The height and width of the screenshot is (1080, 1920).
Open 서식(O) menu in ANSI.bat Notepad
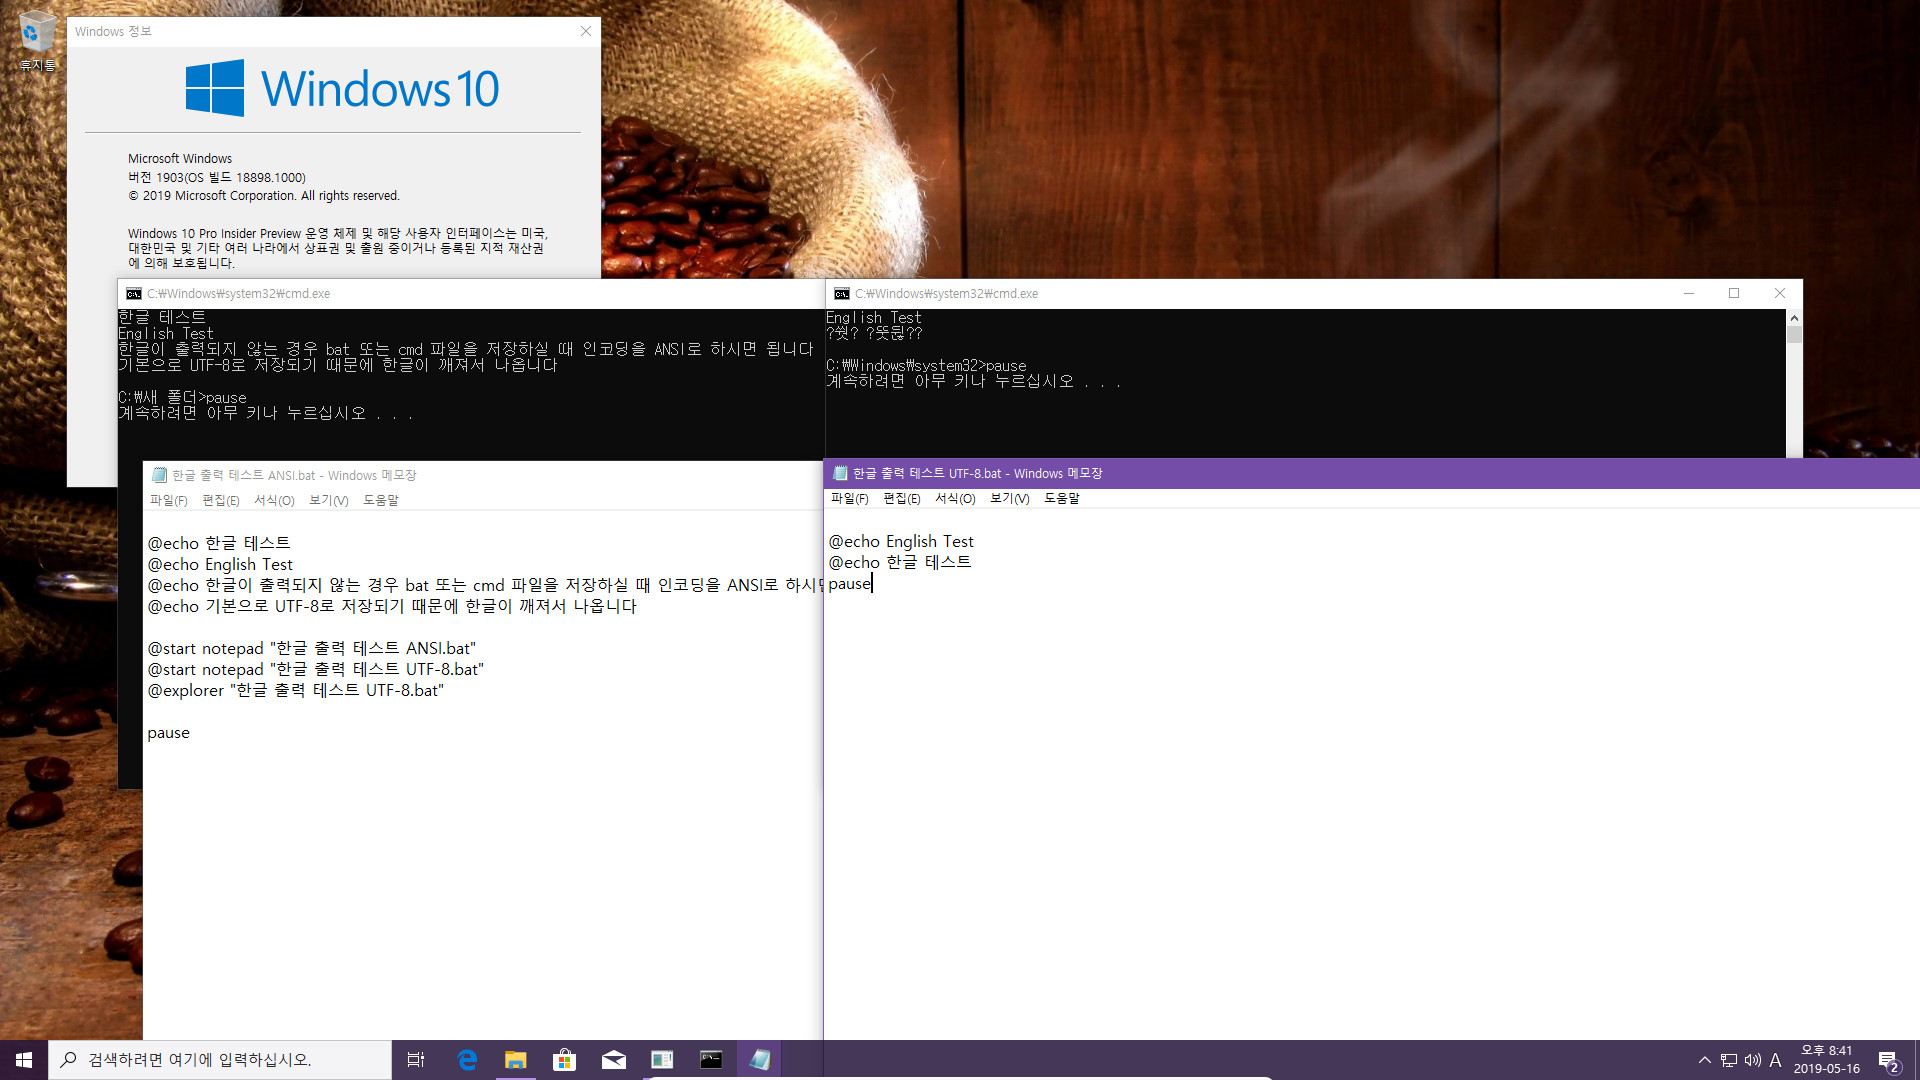click(x=274, y=500)
